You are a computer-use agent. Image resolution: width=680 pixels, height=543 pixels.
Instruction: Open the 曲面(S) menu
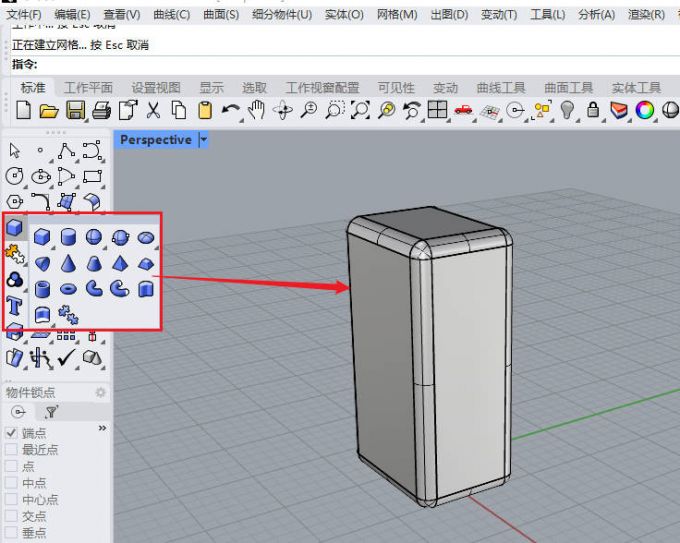pyautogui.click(x=221, y=15)
